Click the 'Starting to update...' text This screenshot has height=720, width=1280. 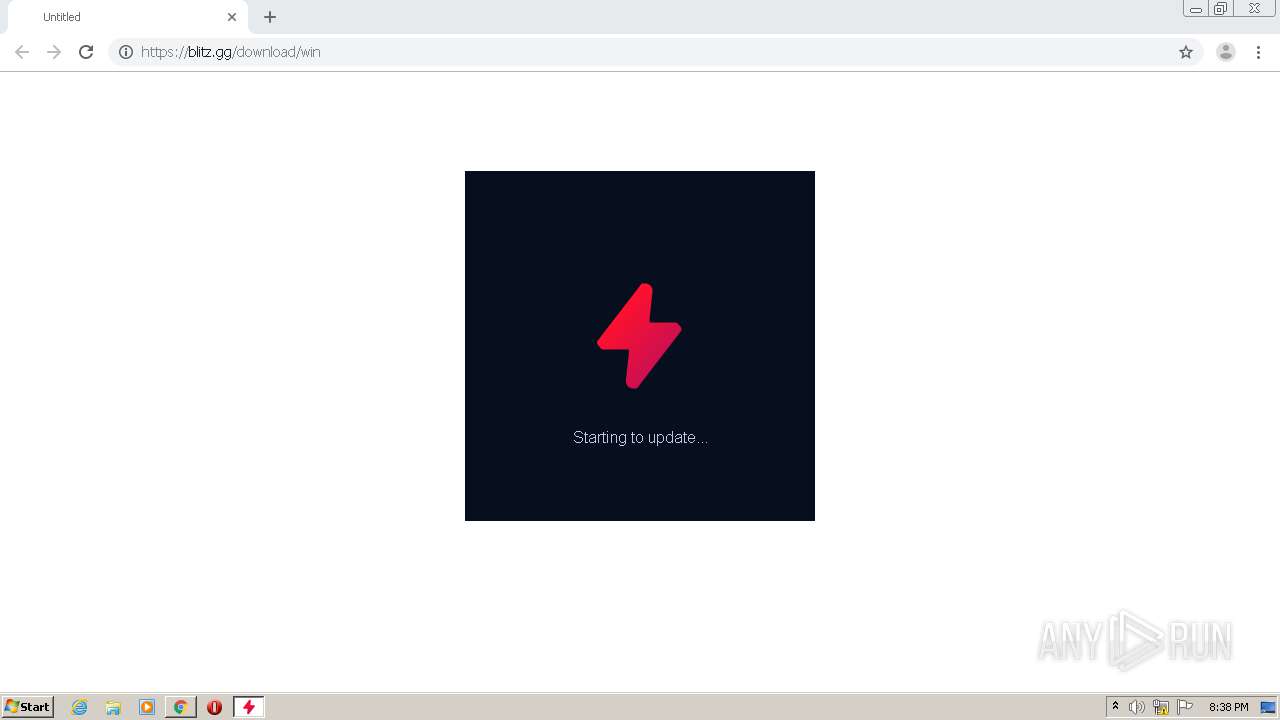click(640, 438)
